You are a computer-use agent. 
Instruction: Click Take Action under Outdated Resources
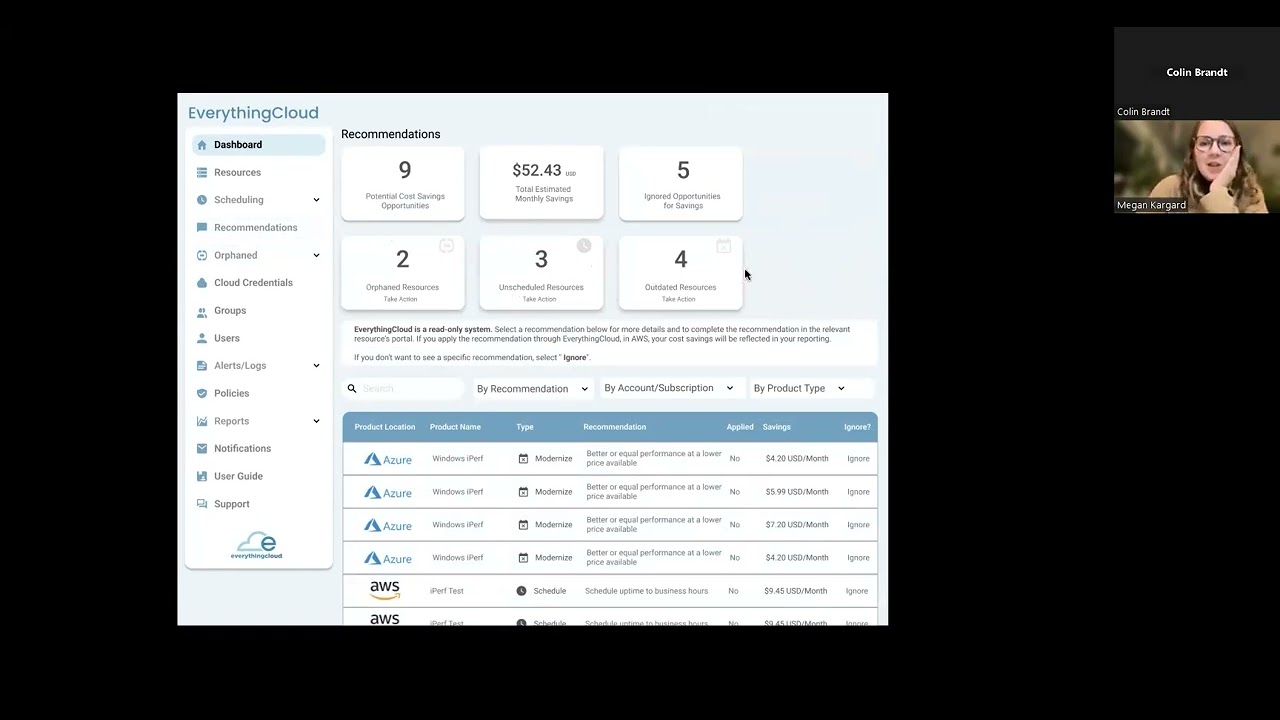[x=679, y=299]
